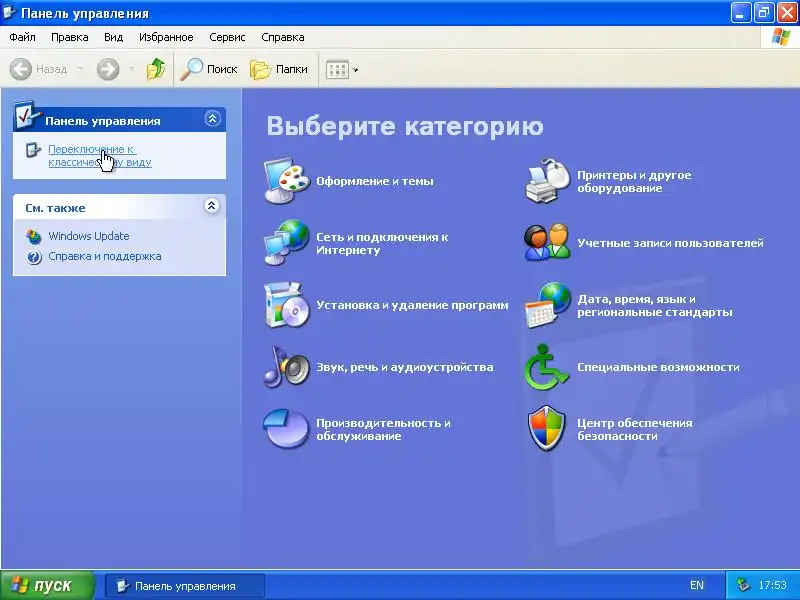Click Дата, время, язык и региональные стандарты link
The image size is (800, 600).
655,305
